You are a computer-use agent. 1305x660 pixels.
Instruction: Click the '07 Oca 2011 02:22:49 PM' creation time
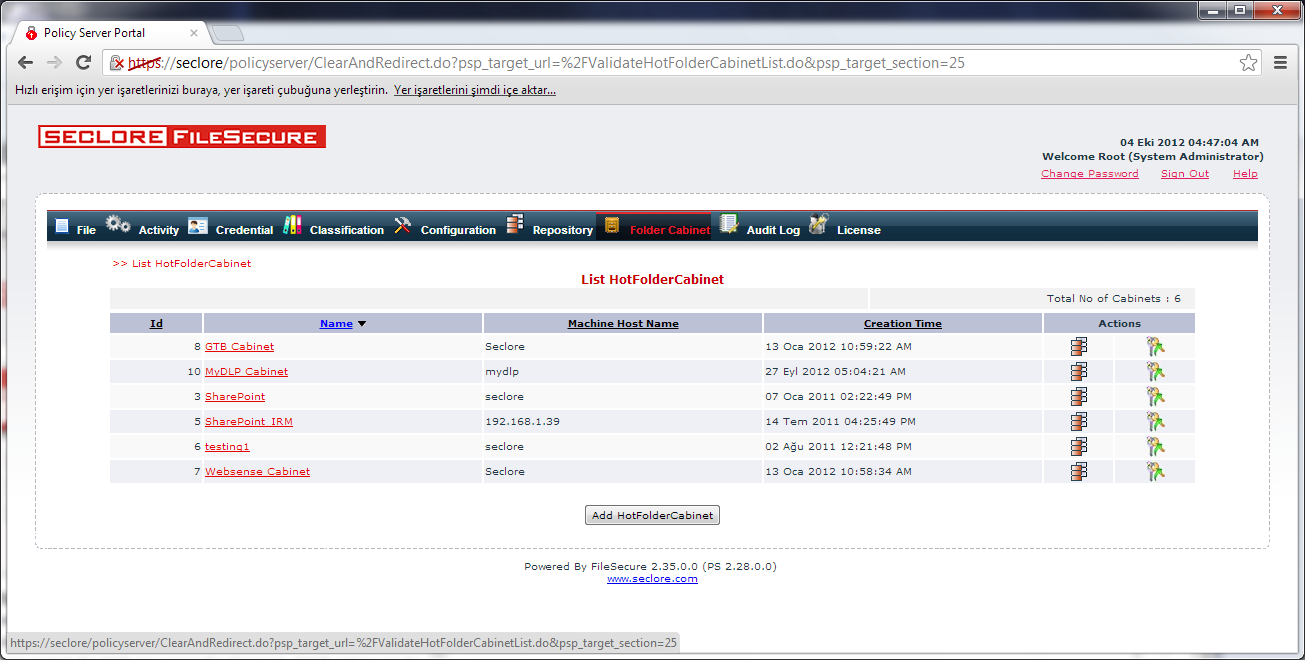point(838,397)
